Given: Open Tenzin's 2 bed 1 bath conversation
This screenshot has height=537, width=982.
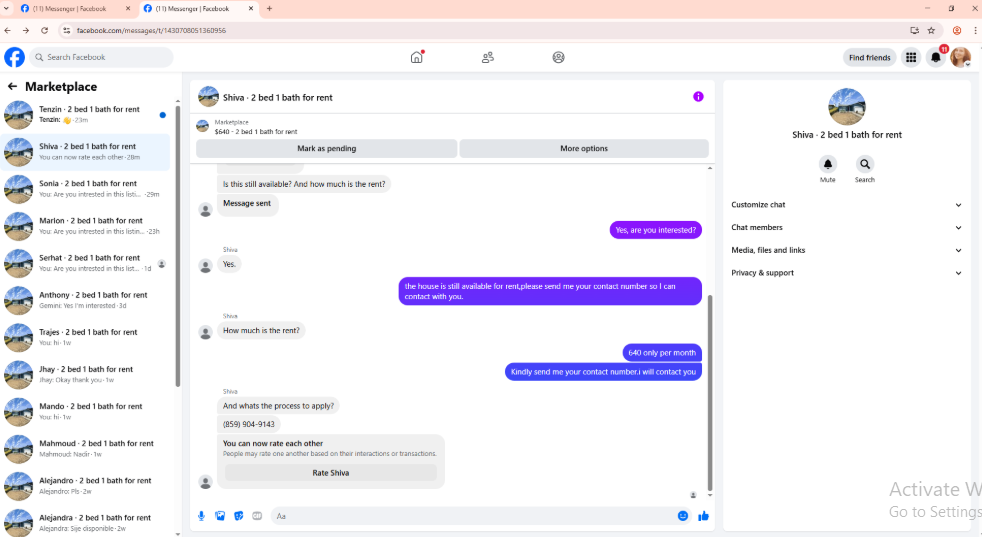Looking at the screenshot, I should tap(86, 115).
